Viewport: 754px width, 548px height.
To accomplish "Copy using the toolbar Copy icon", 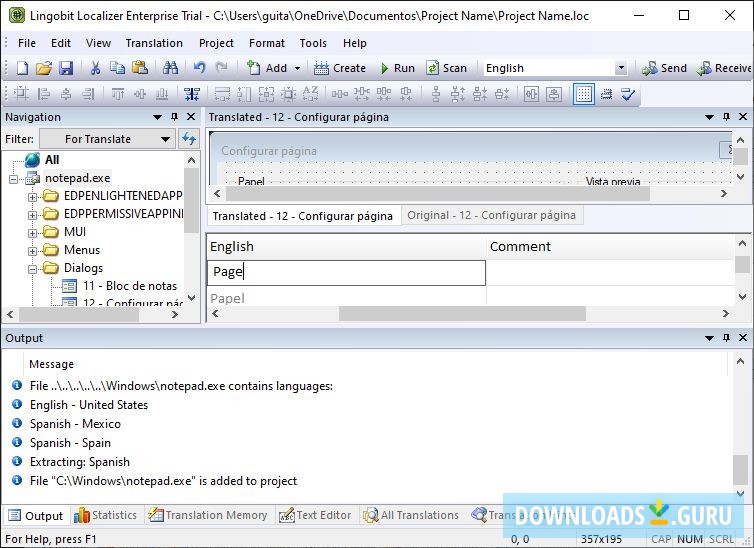I will coord(117,68).
